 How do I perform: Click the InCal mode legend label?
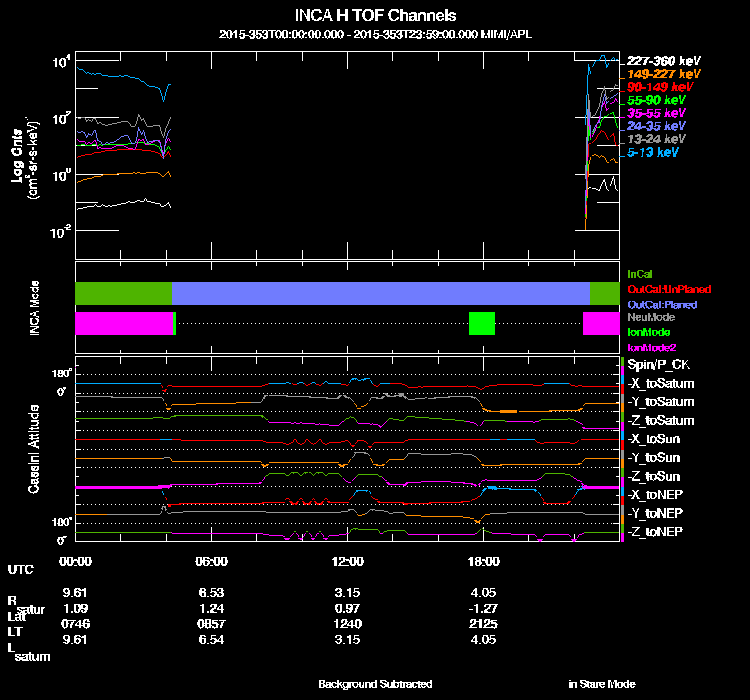[640, 274]
